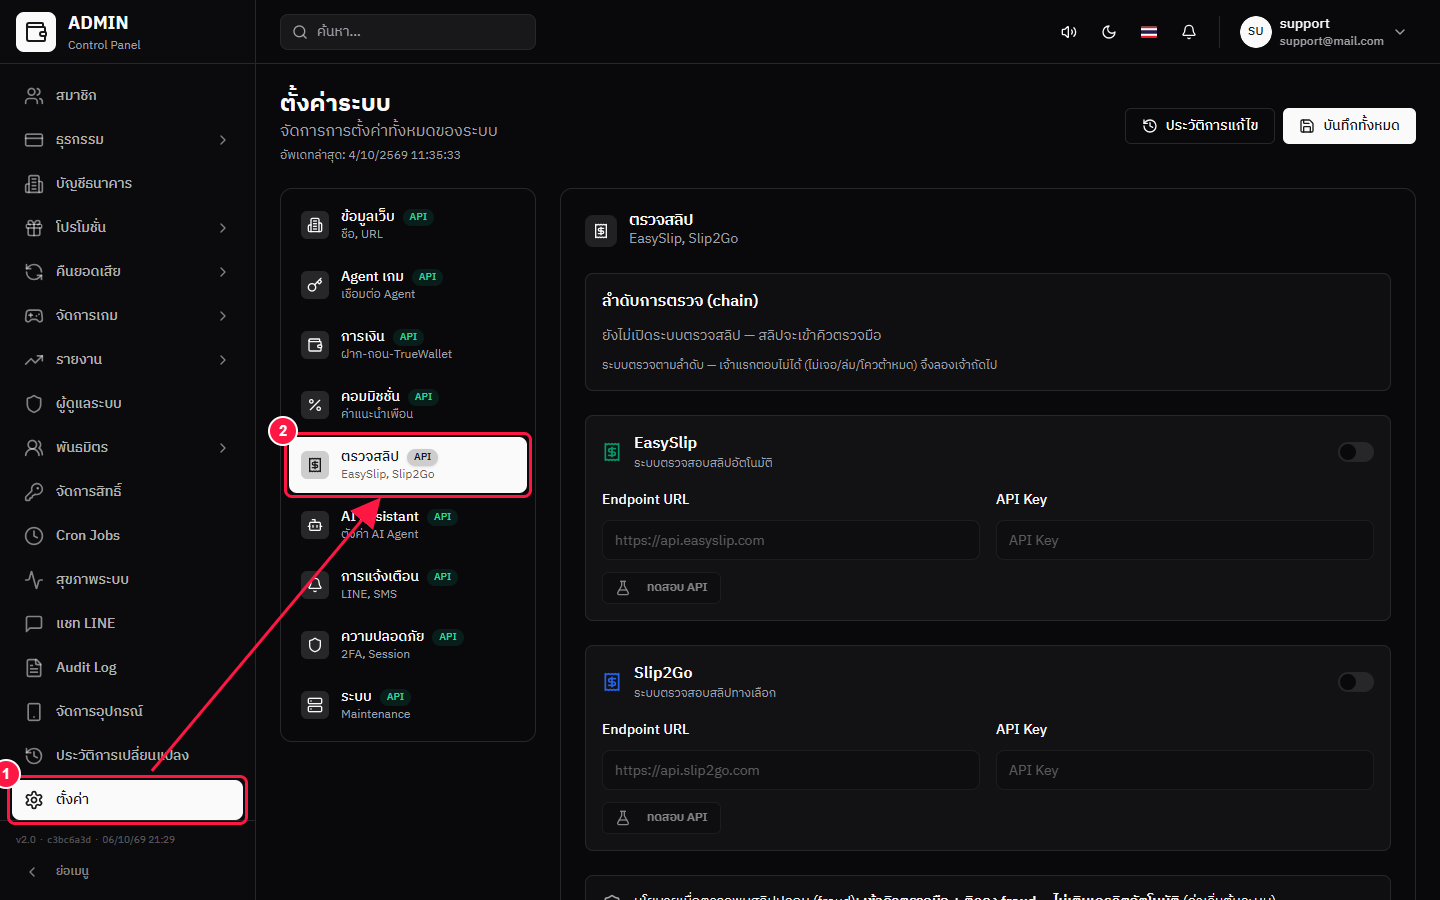Image resolution: width=1440 pixels, height=900 pixels.
Task: Click the ADMIN wallet logo icon
Action: click(36, 32)
